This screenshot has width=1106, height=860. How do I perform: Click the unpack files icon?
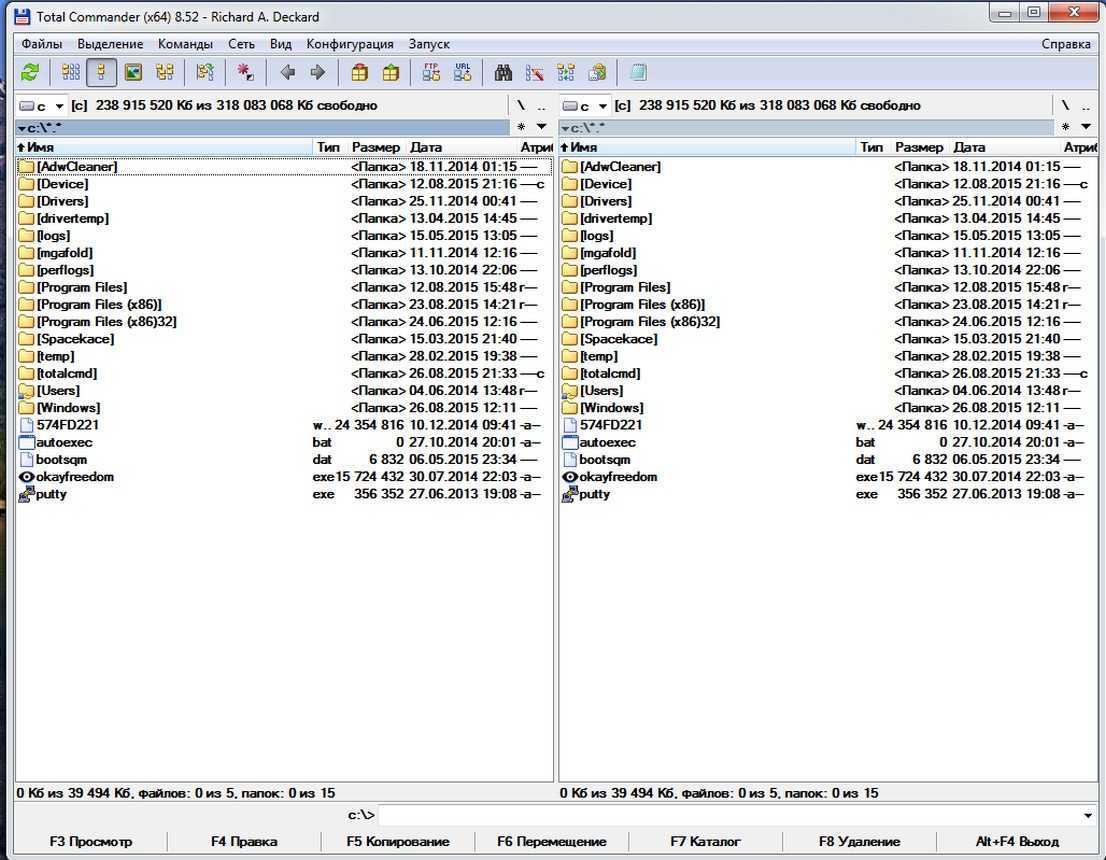tap(390, 72)
